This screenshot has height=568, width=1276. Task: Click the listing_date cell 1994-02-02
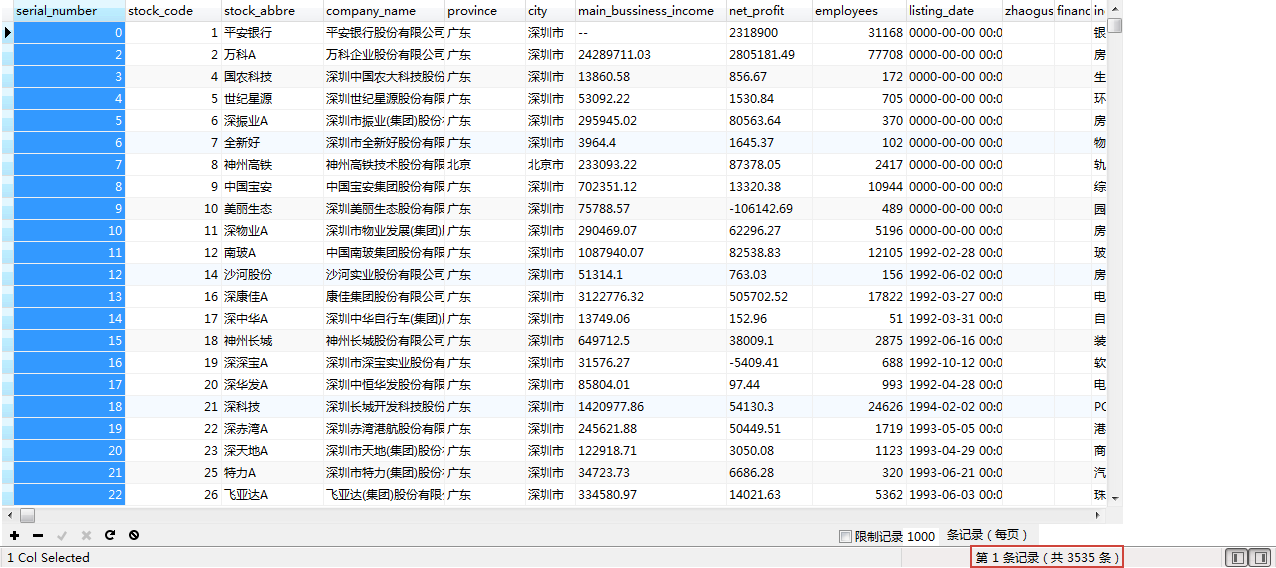coord(954,407)
